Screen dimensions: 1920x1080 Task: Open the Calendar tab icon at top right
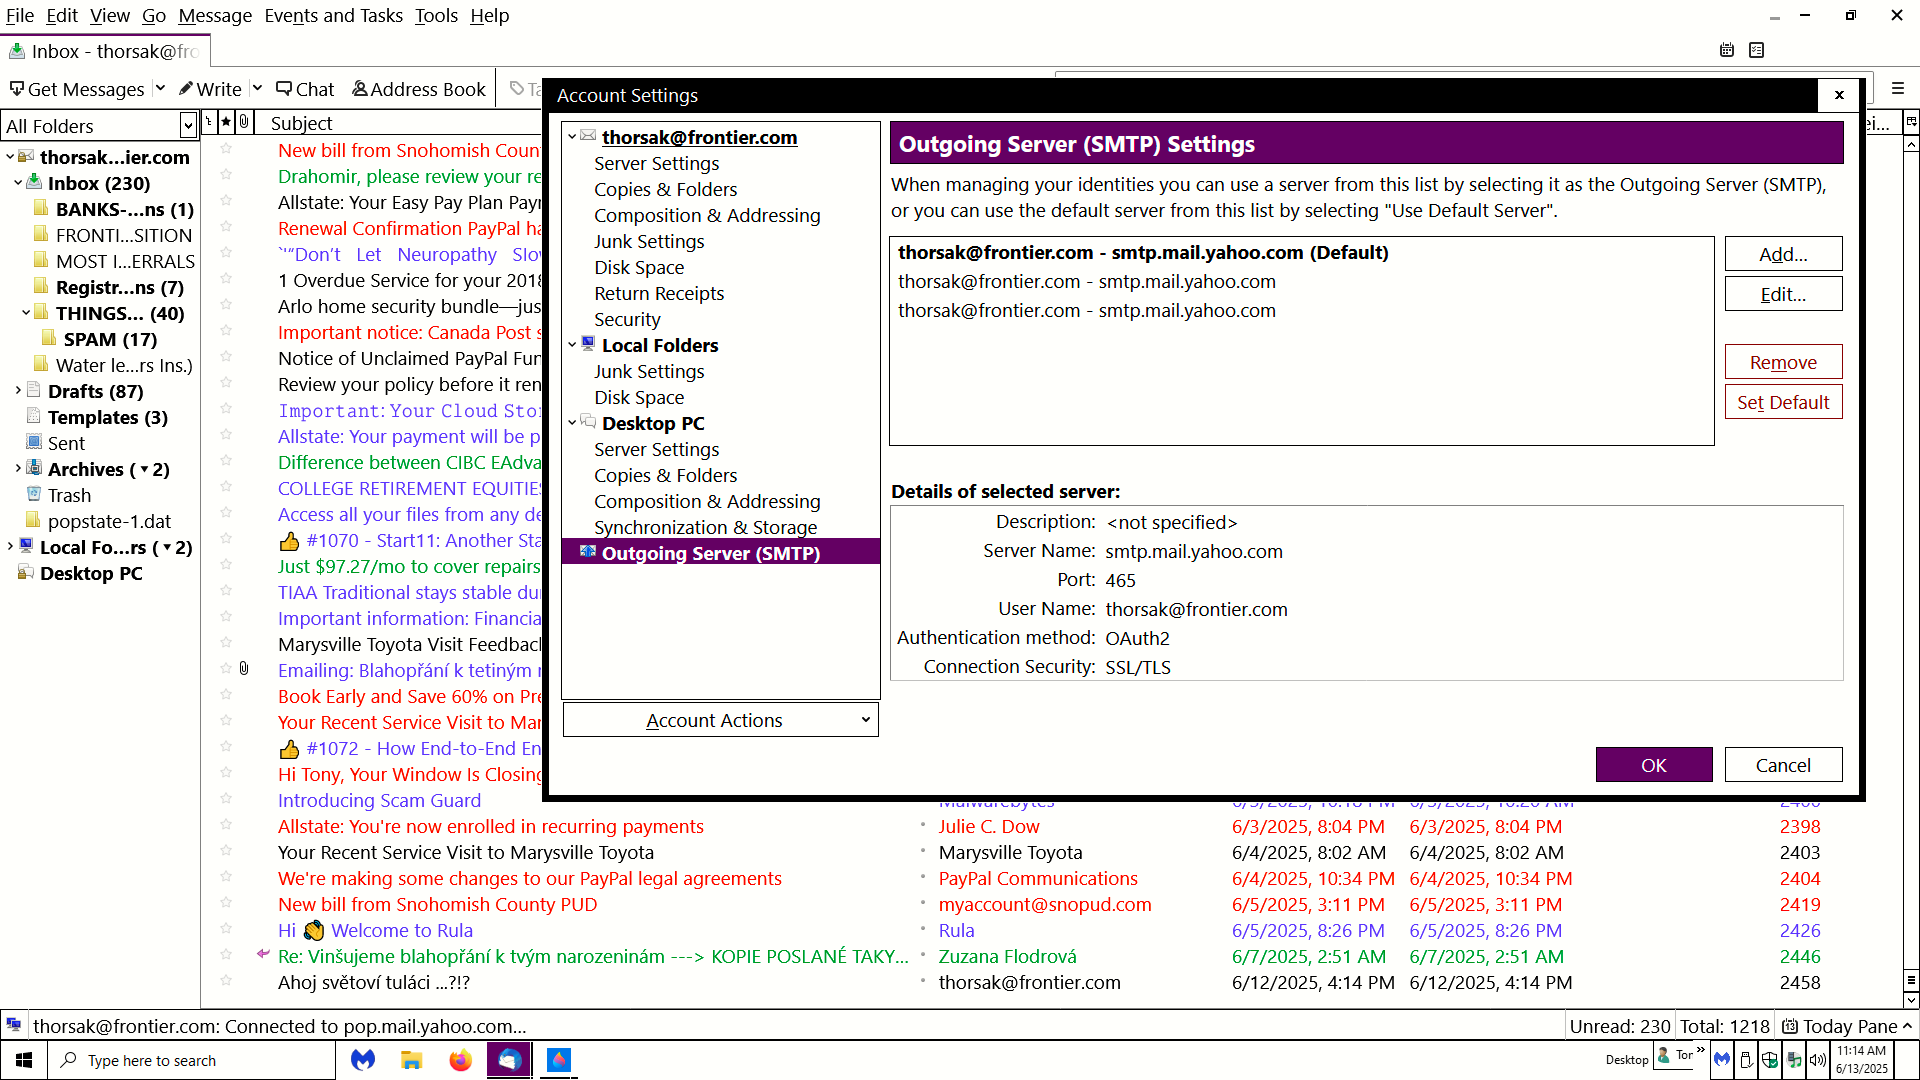click(x=1727, y=50)
